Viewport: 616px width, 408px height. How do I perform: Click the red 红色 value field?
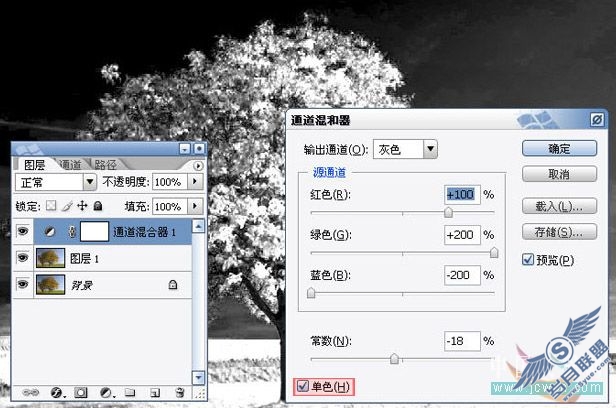462,194
